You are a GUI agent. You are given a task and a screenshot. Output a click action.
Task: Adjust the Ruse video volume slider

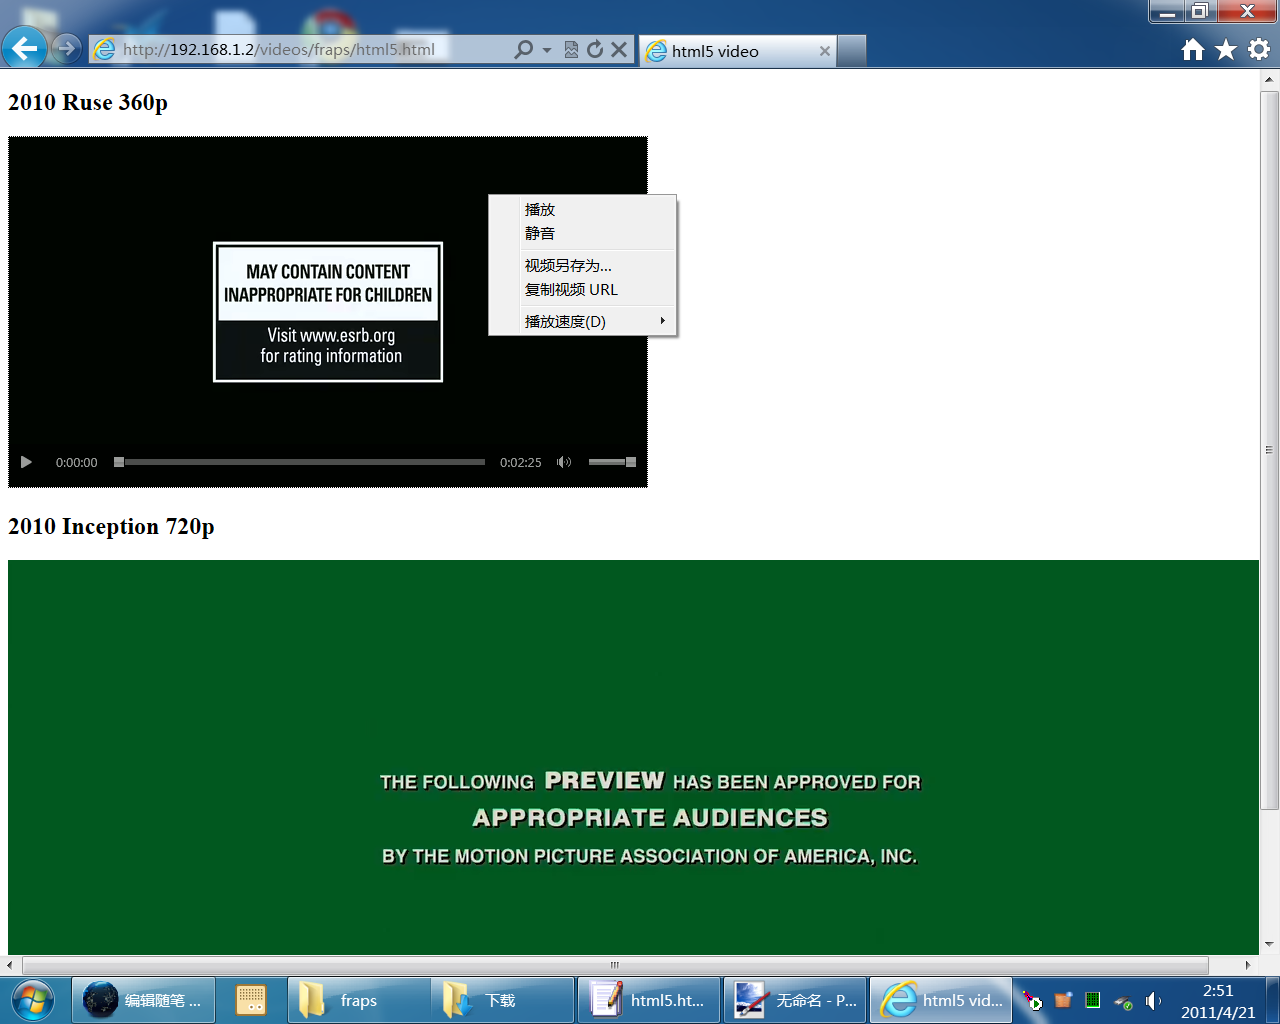tap(612, 462)
